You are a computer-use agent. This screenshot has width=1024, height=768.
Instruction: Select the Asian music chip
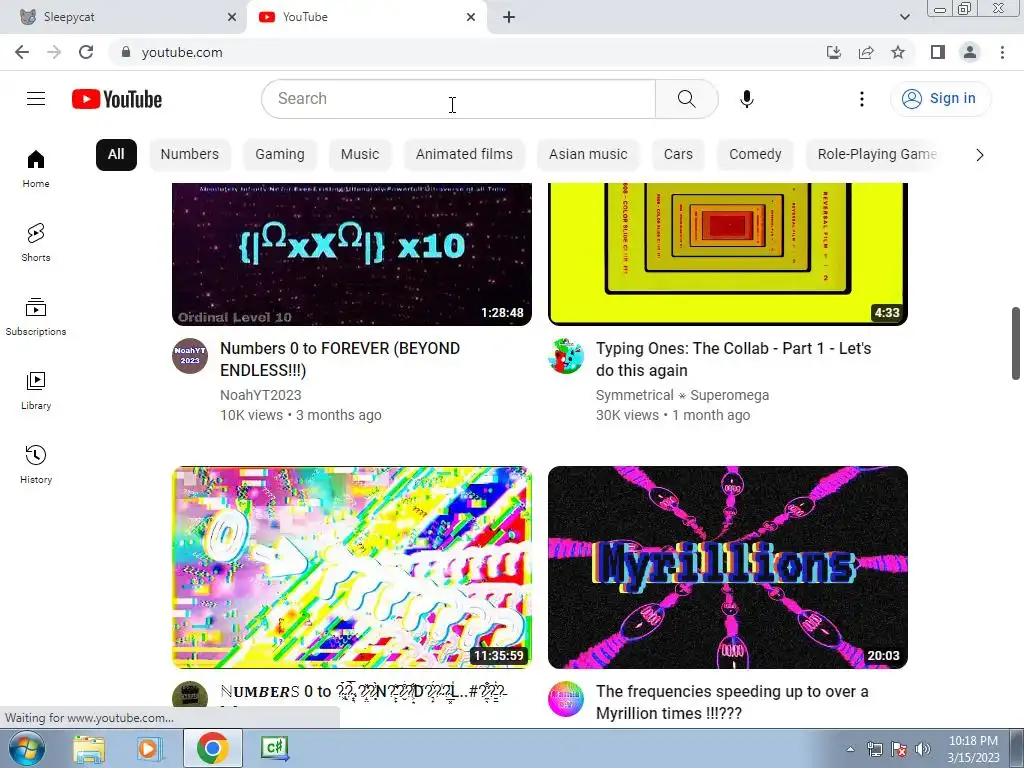[x=588, y=155]
